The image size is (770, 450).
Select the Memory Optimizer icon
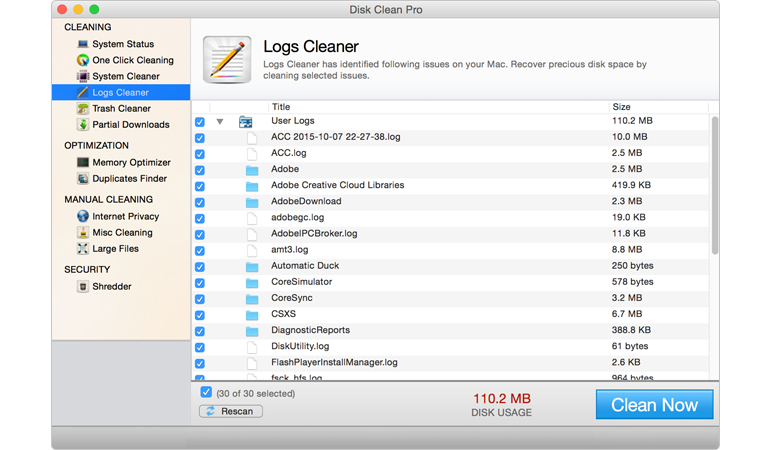coord(83,162)
